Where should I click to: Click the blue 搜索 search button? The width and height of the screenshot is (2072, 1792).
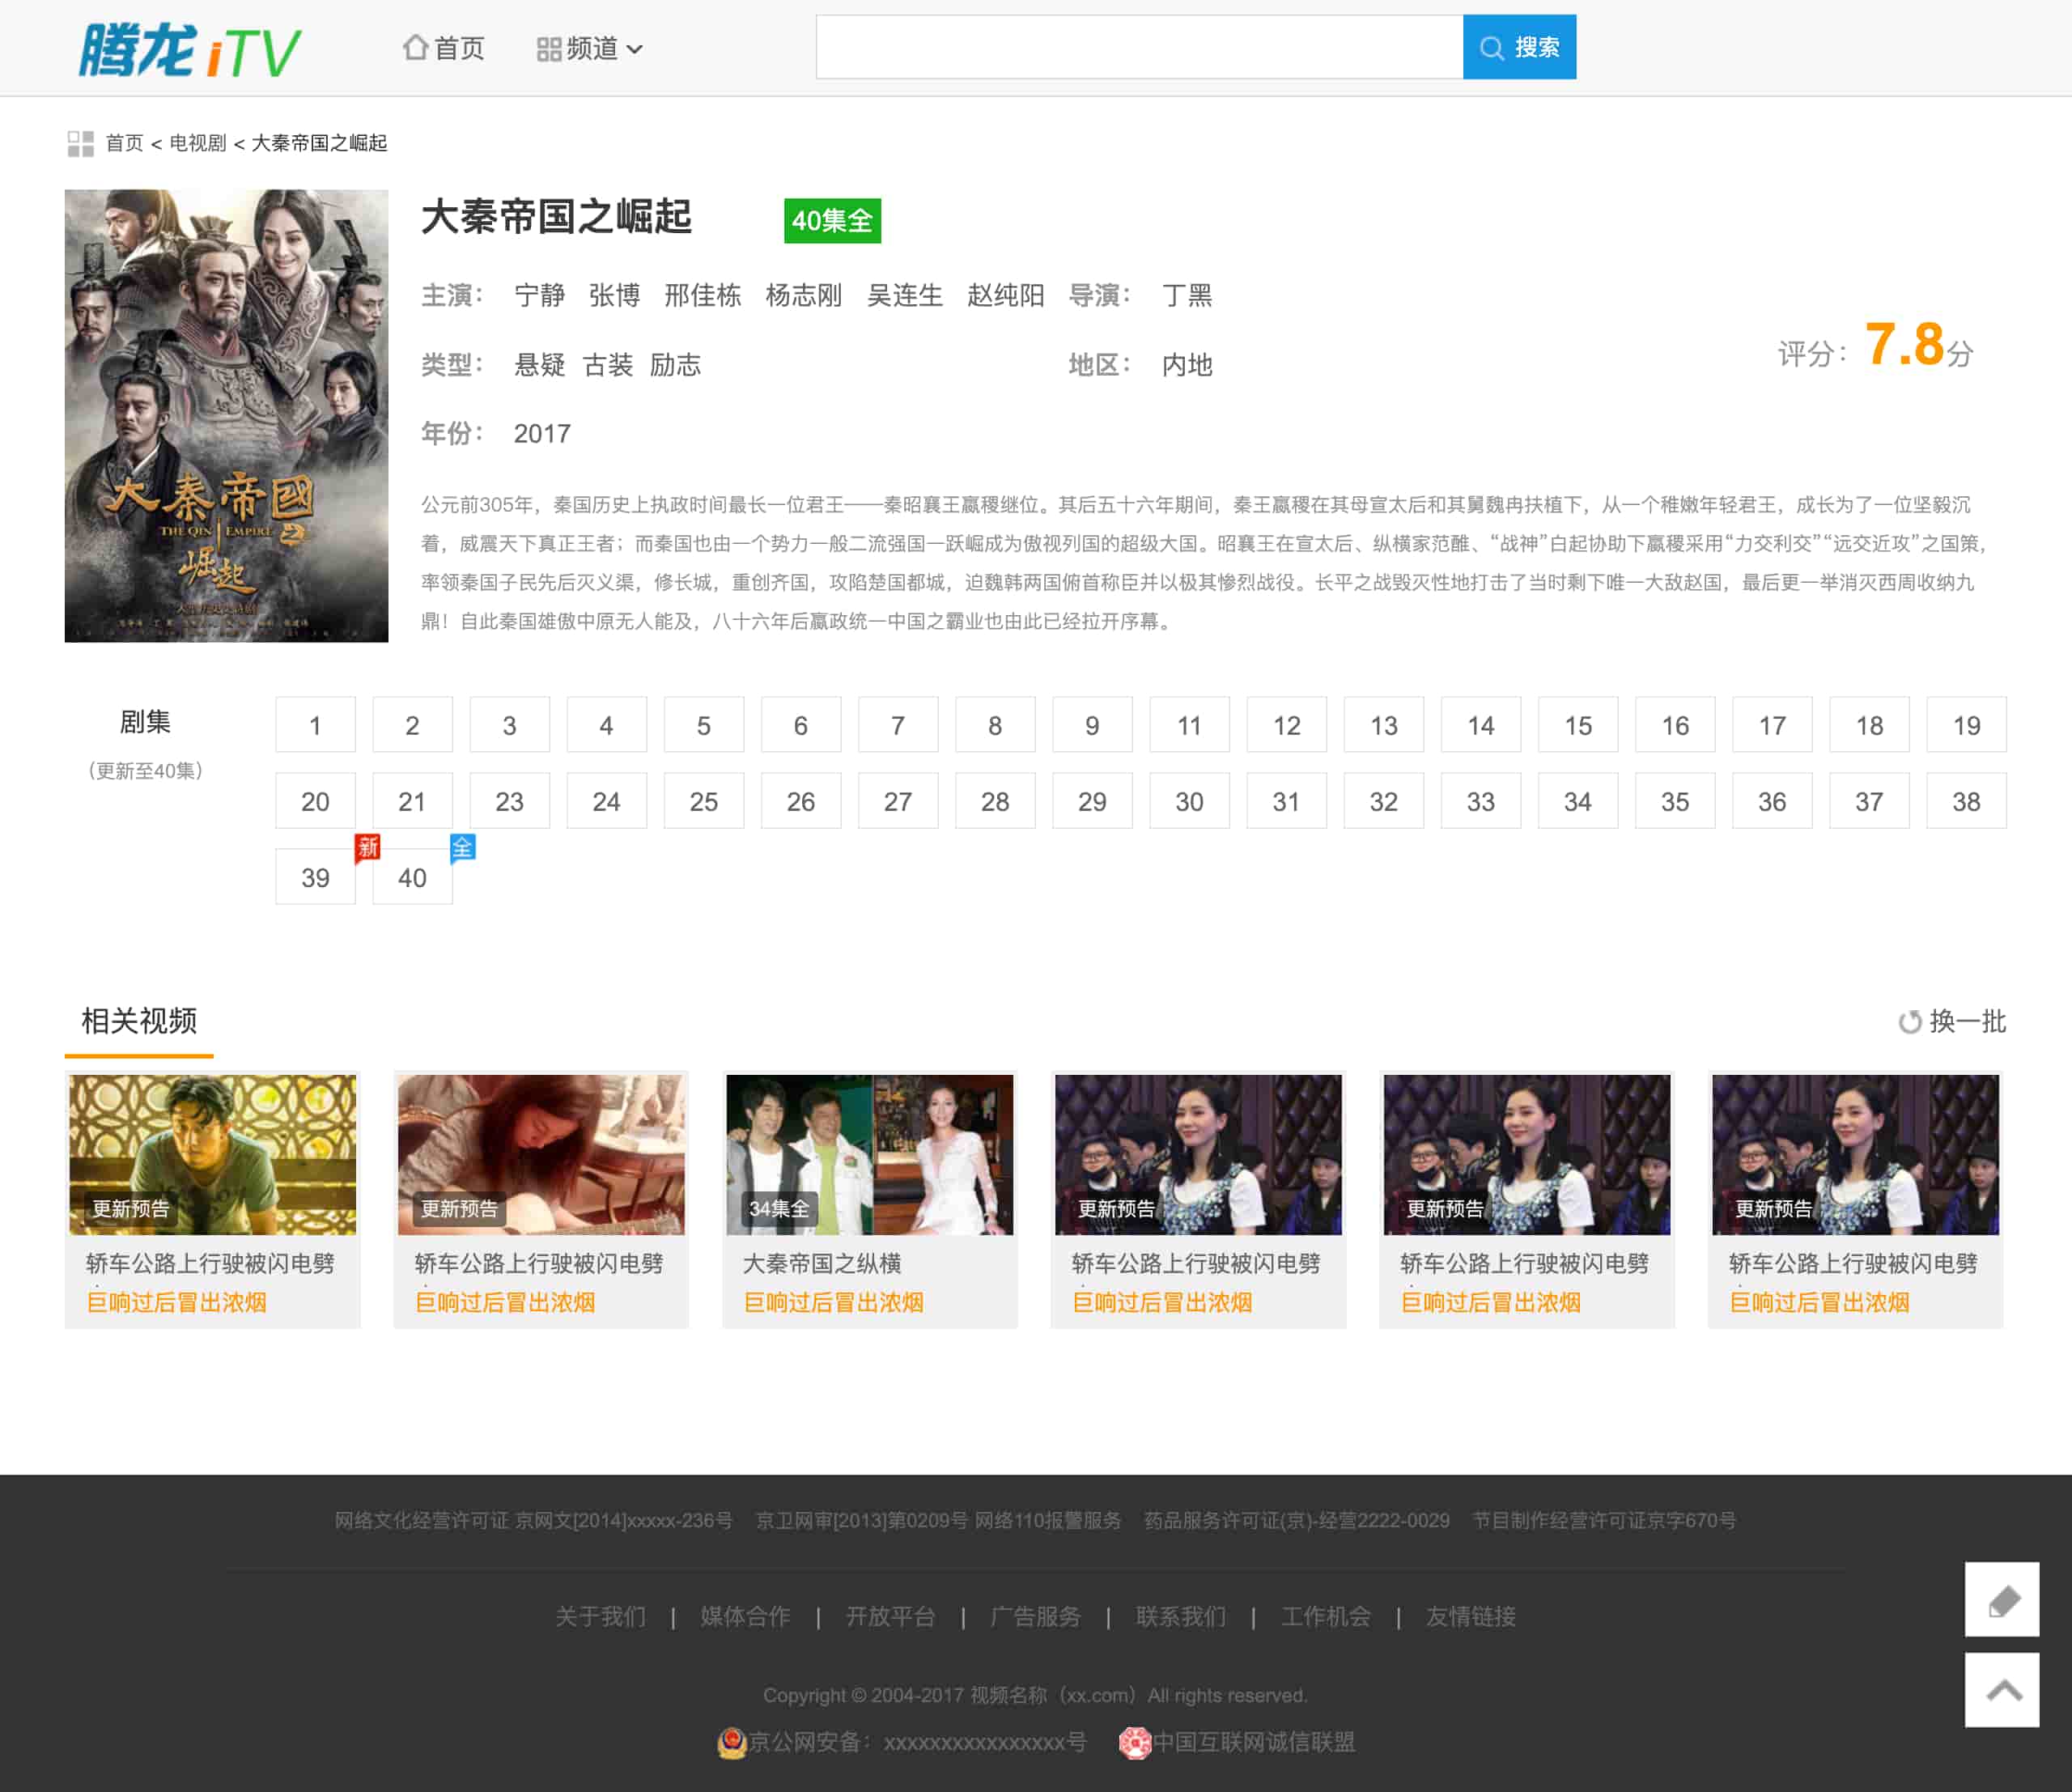[1518, 47]
